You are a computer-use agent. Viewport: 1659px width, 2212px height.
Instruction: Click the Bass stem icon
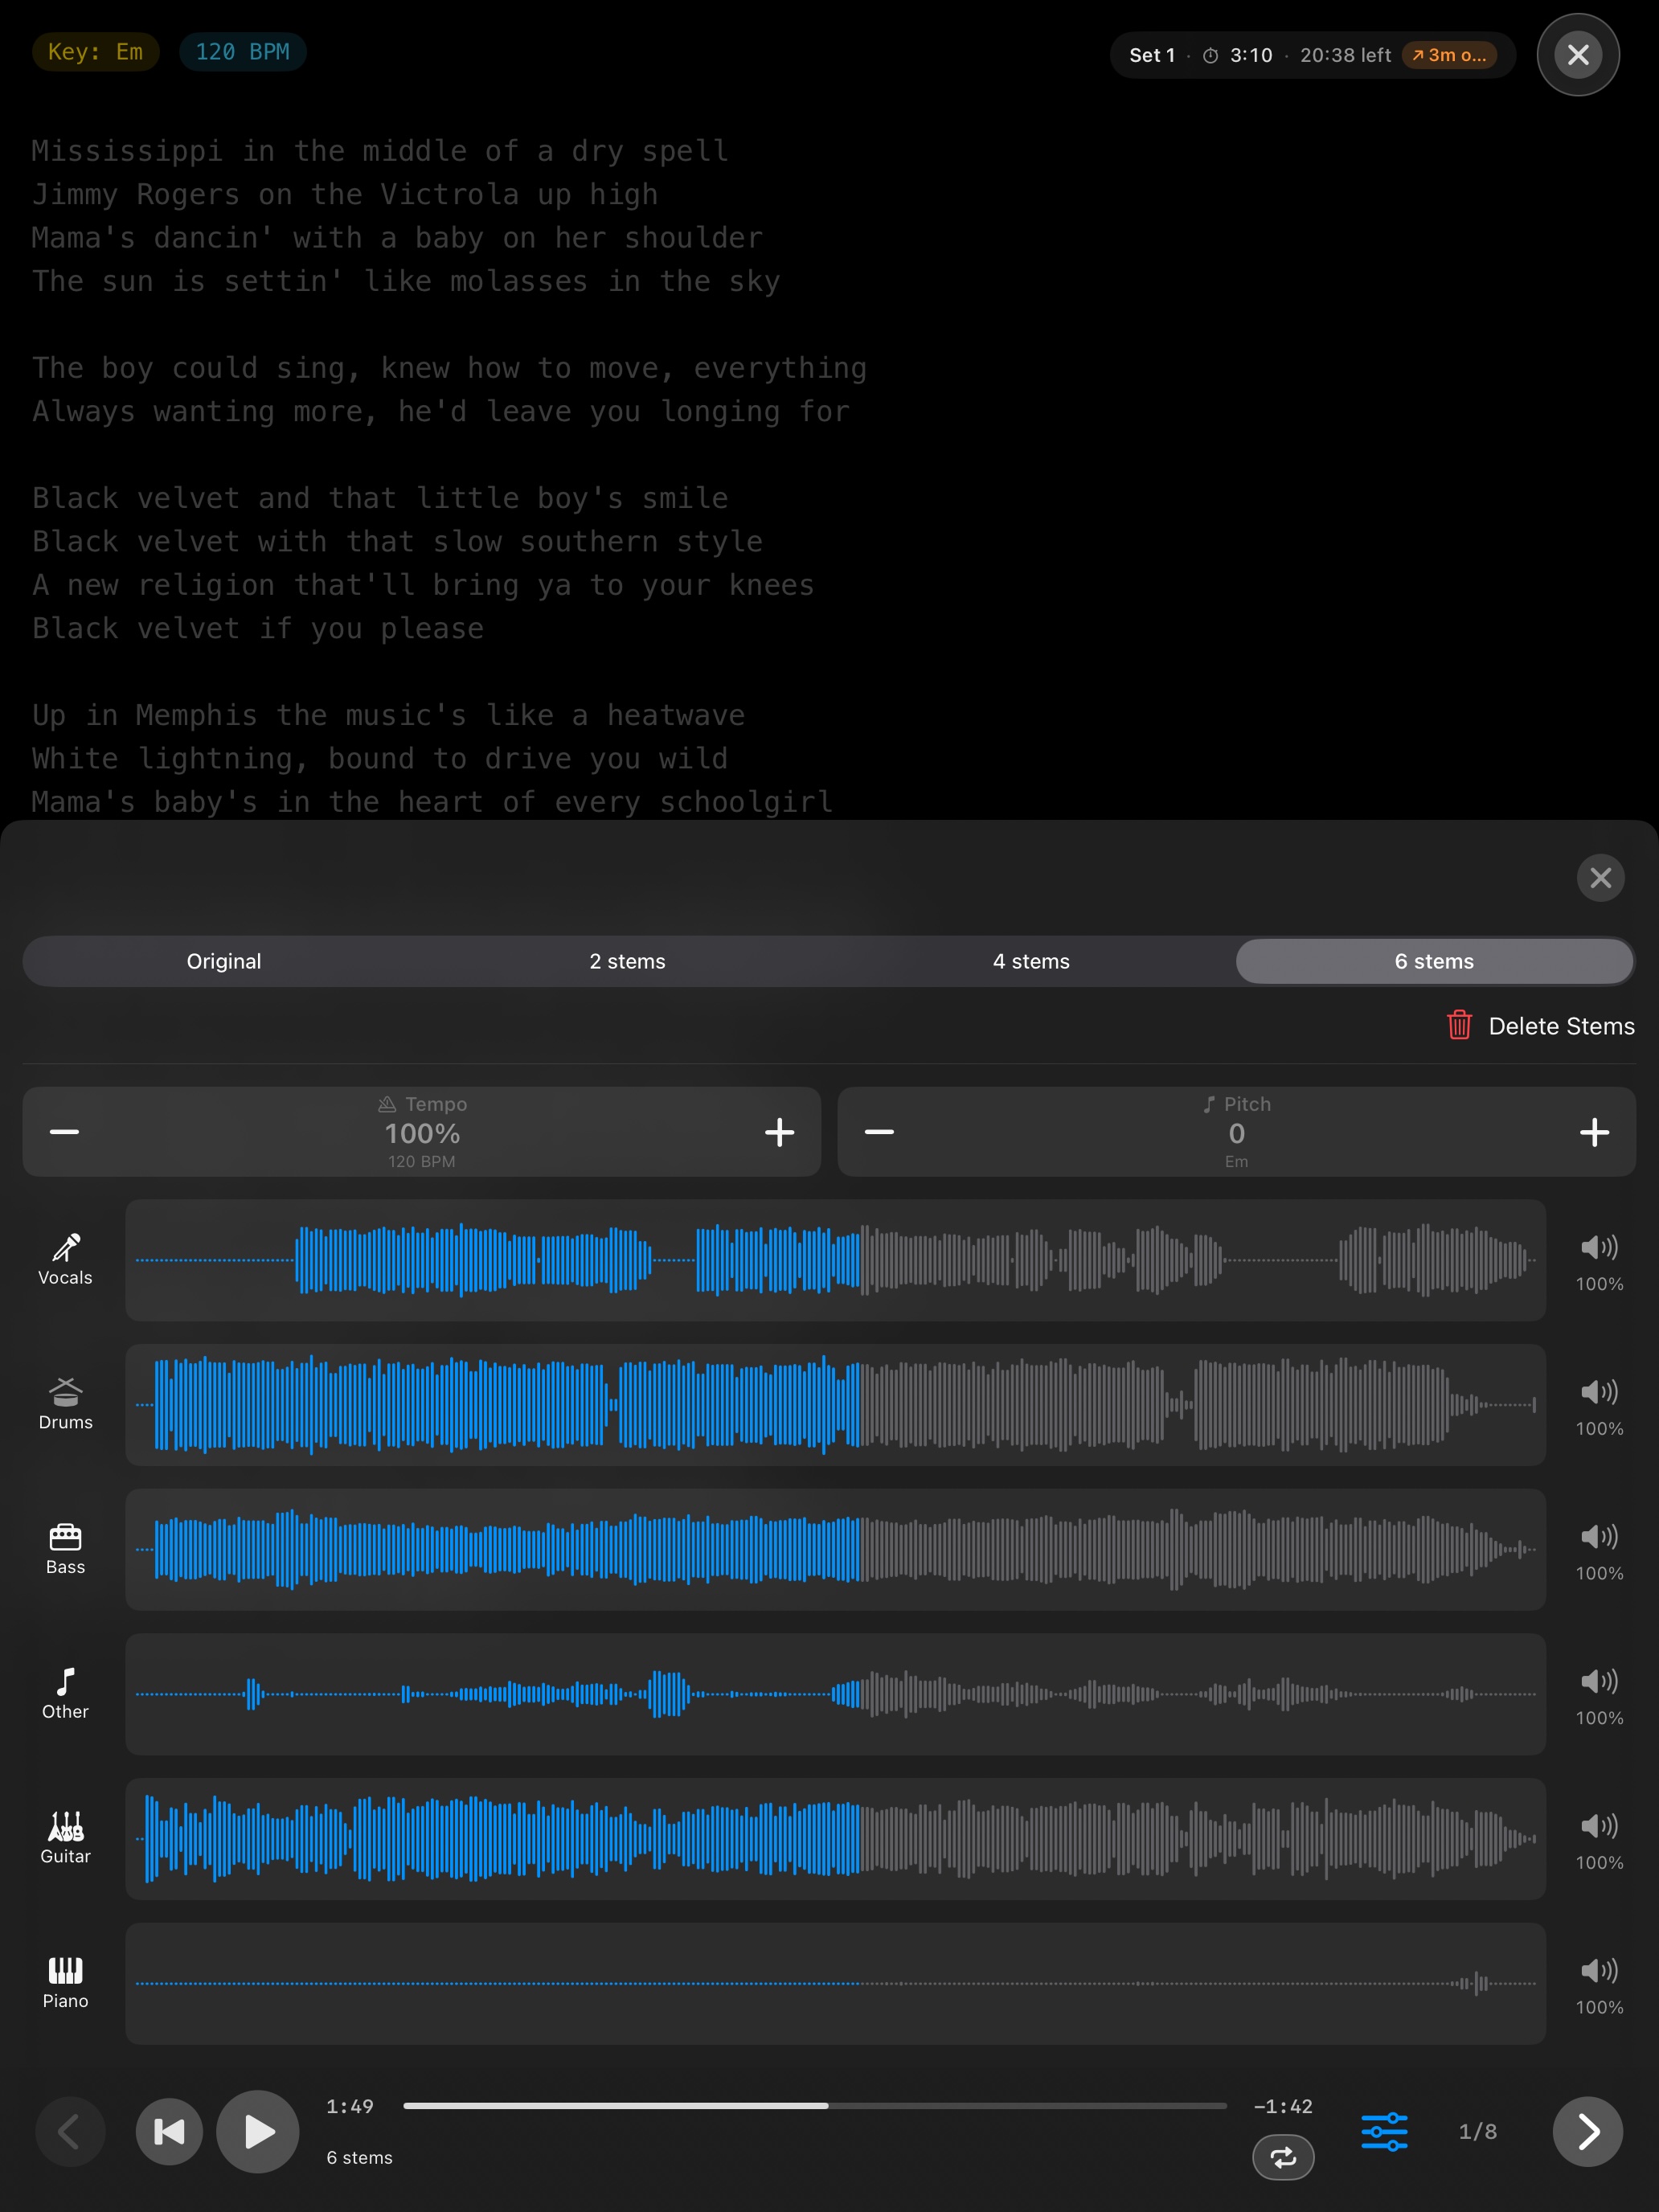66,1536
